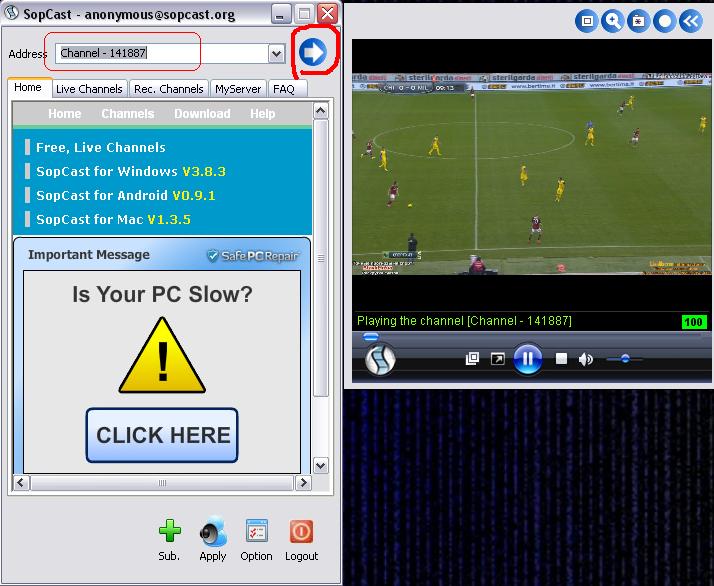The height and width of the screenshot is (586, 714).
Task: Open the Address dropdown list
Action: point(276,54)
